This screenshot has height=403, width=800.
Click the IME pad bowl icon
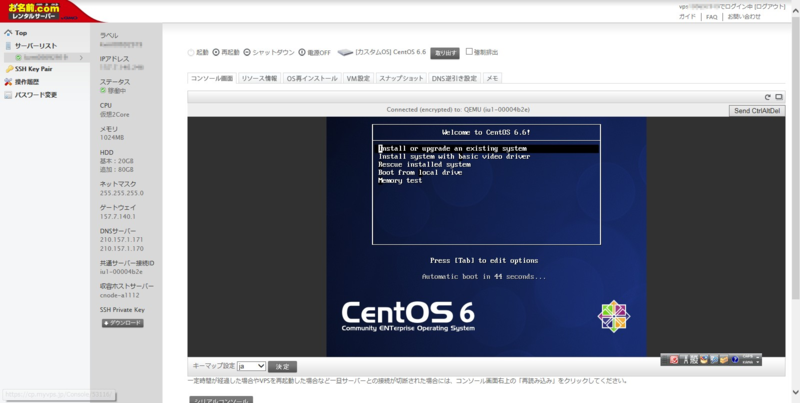point(704,360)
